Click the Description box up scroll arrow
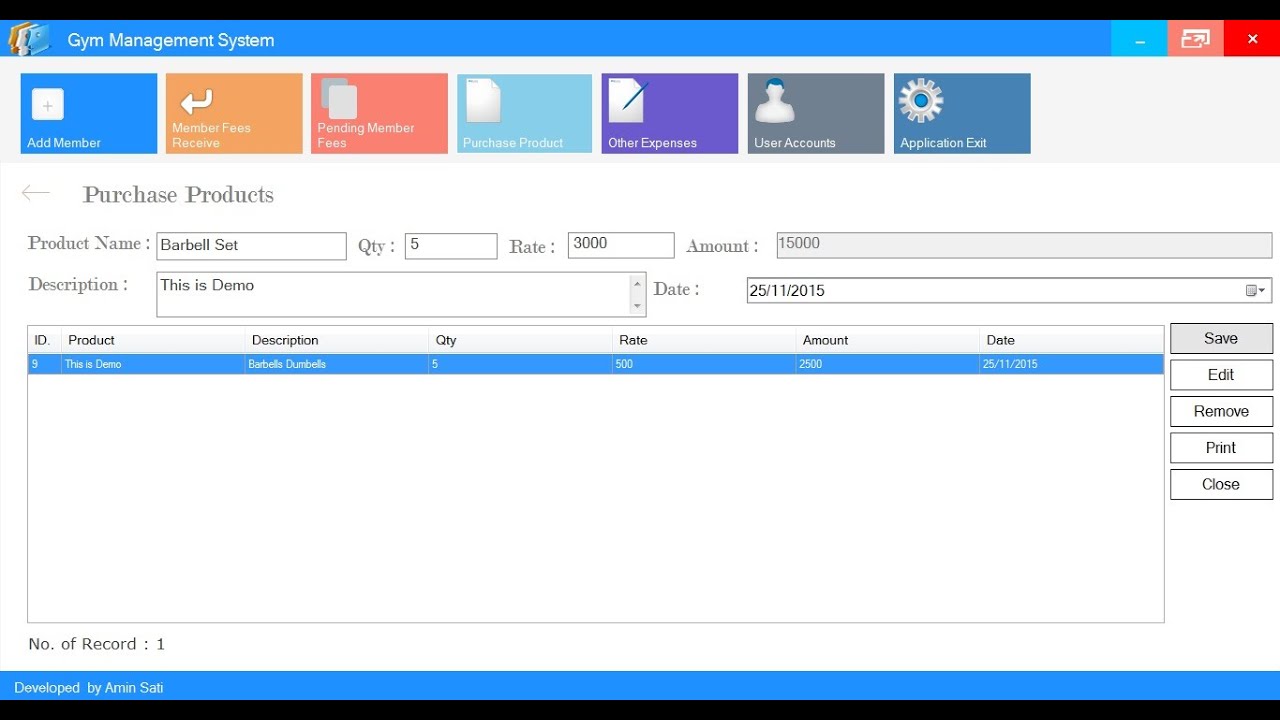 pyautogui.click(x=637, y=284)
